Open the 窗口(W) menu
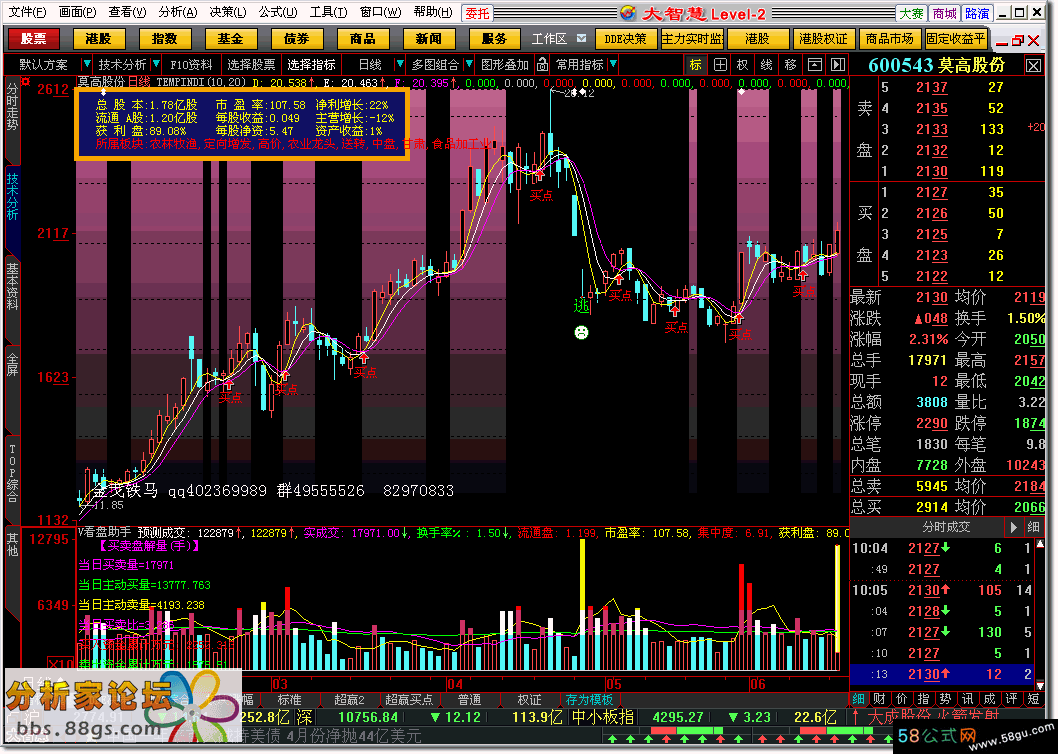This screenshot has width=1058, height=754. 380,12
